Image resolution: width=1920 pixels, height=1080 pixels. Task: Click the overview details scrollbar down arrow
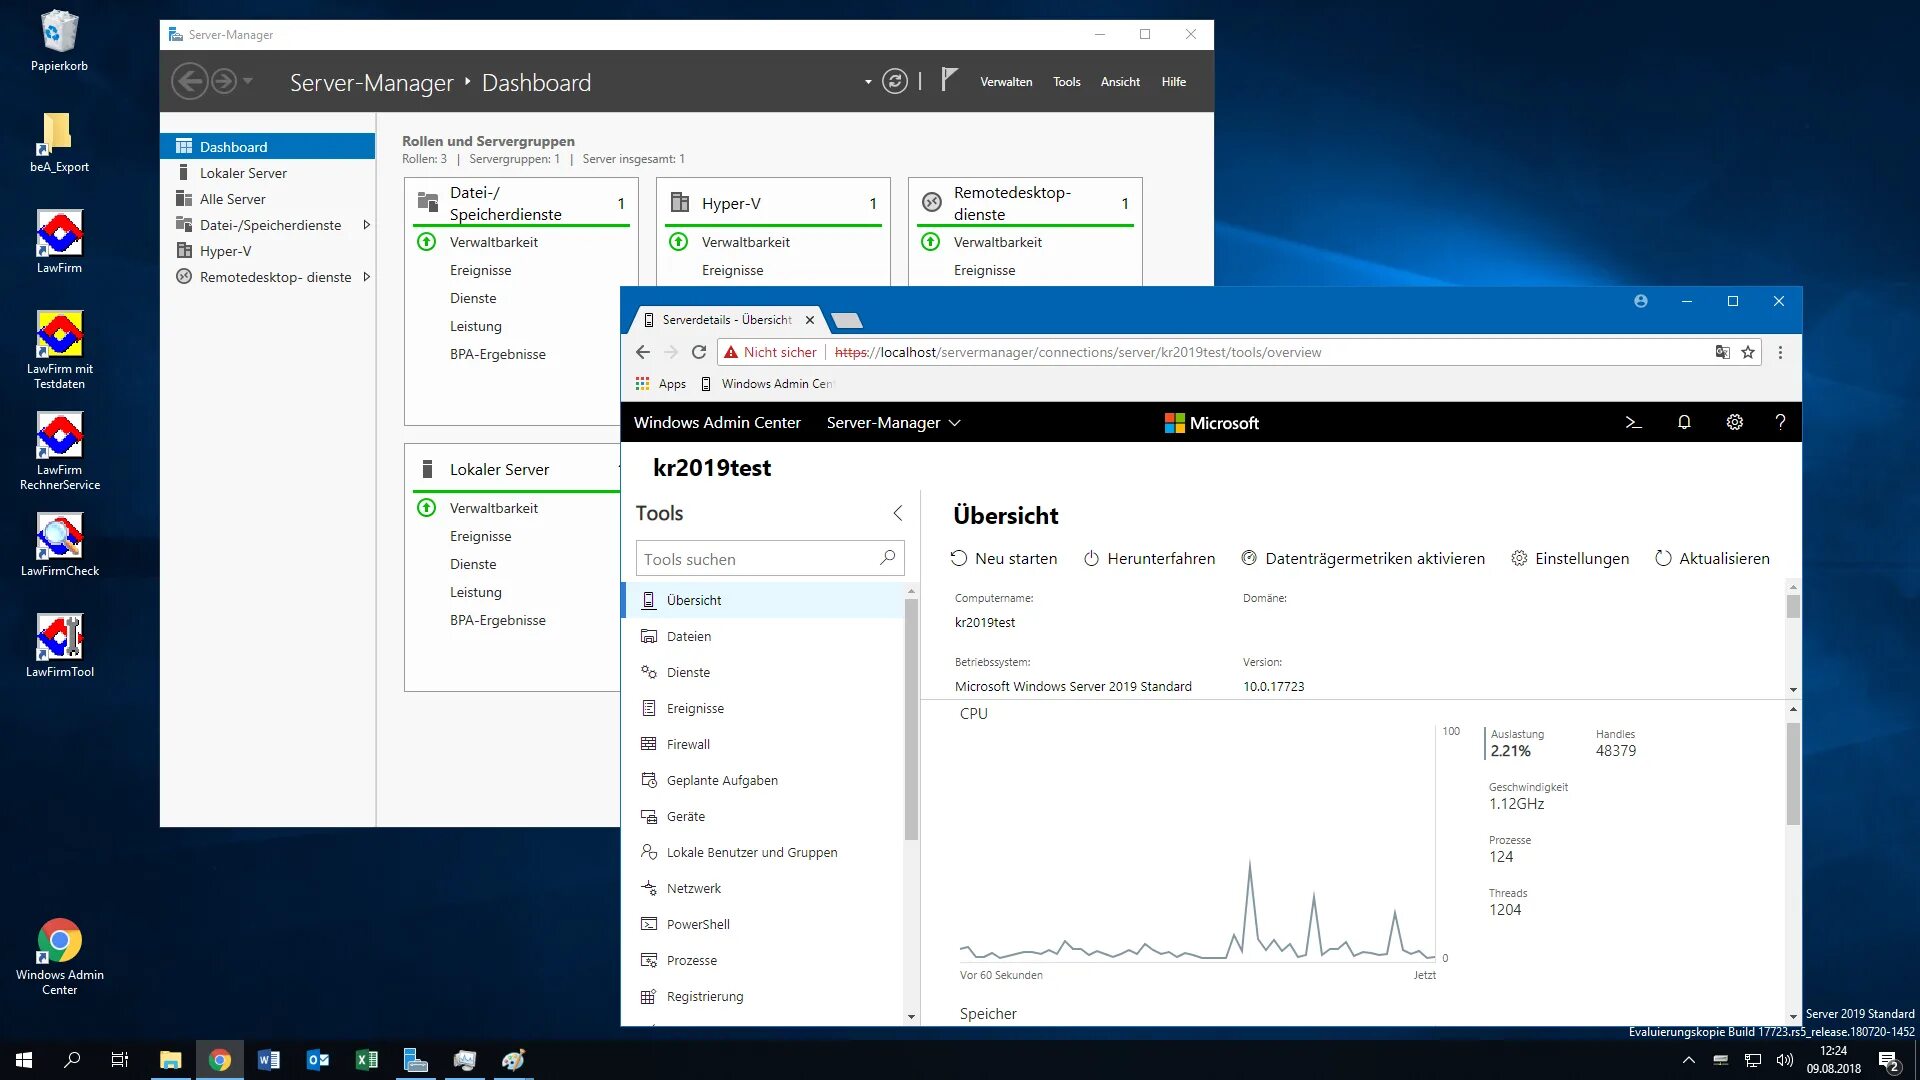(1793, 690)
